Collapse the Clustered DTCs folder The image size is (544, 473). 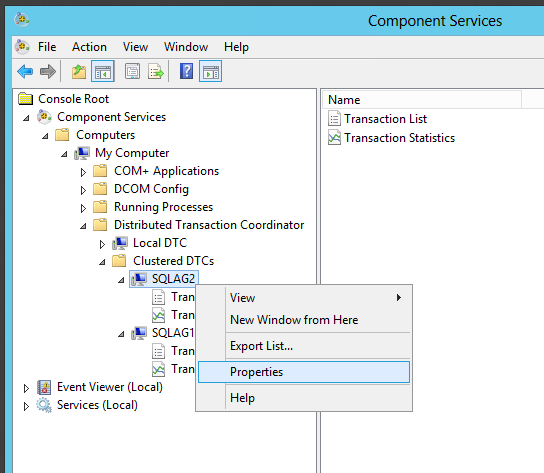[x=102, y=262]
